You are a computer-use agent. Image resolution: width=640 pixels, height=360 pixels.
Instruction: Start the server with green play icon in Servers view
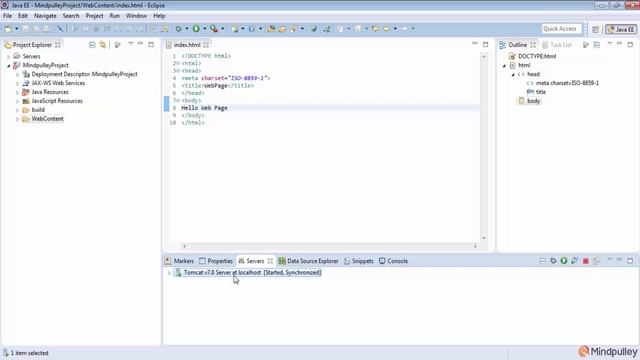tap(564, 260)
